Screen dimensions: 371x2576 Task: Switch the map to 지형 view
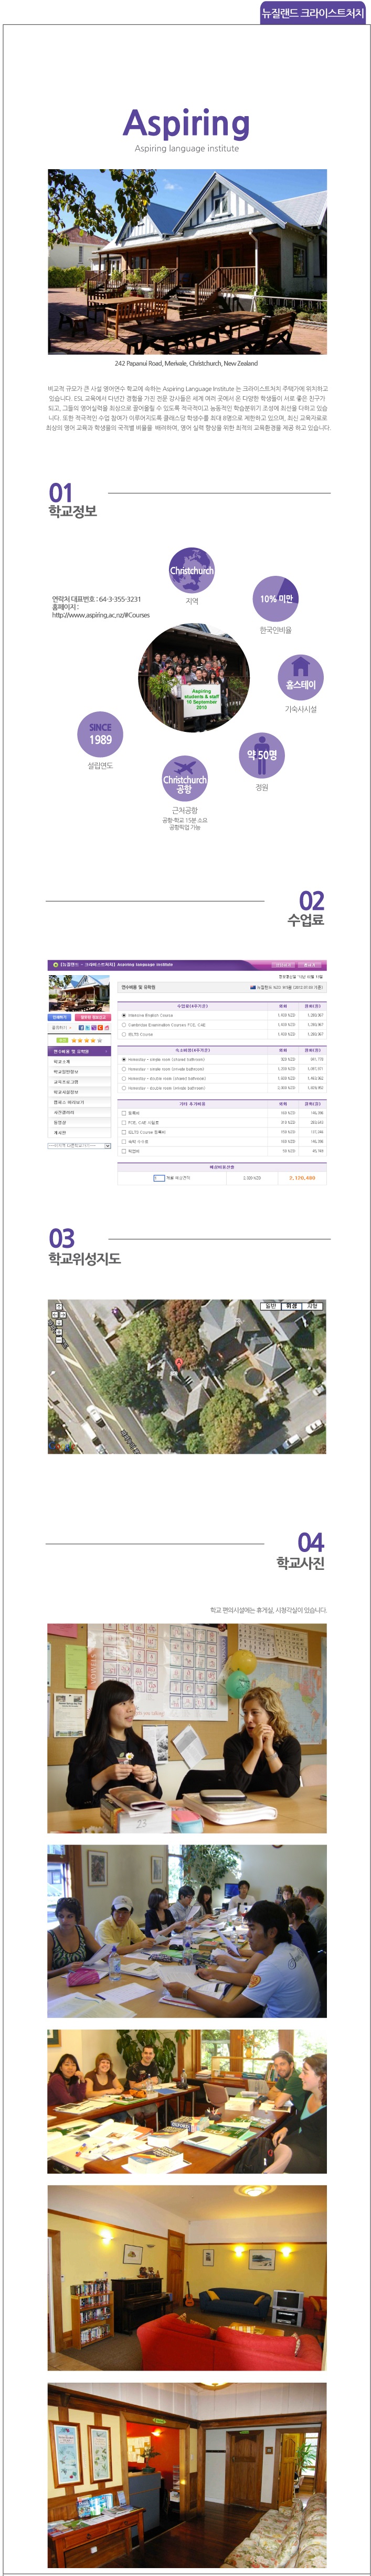(x=313, y=1306)
